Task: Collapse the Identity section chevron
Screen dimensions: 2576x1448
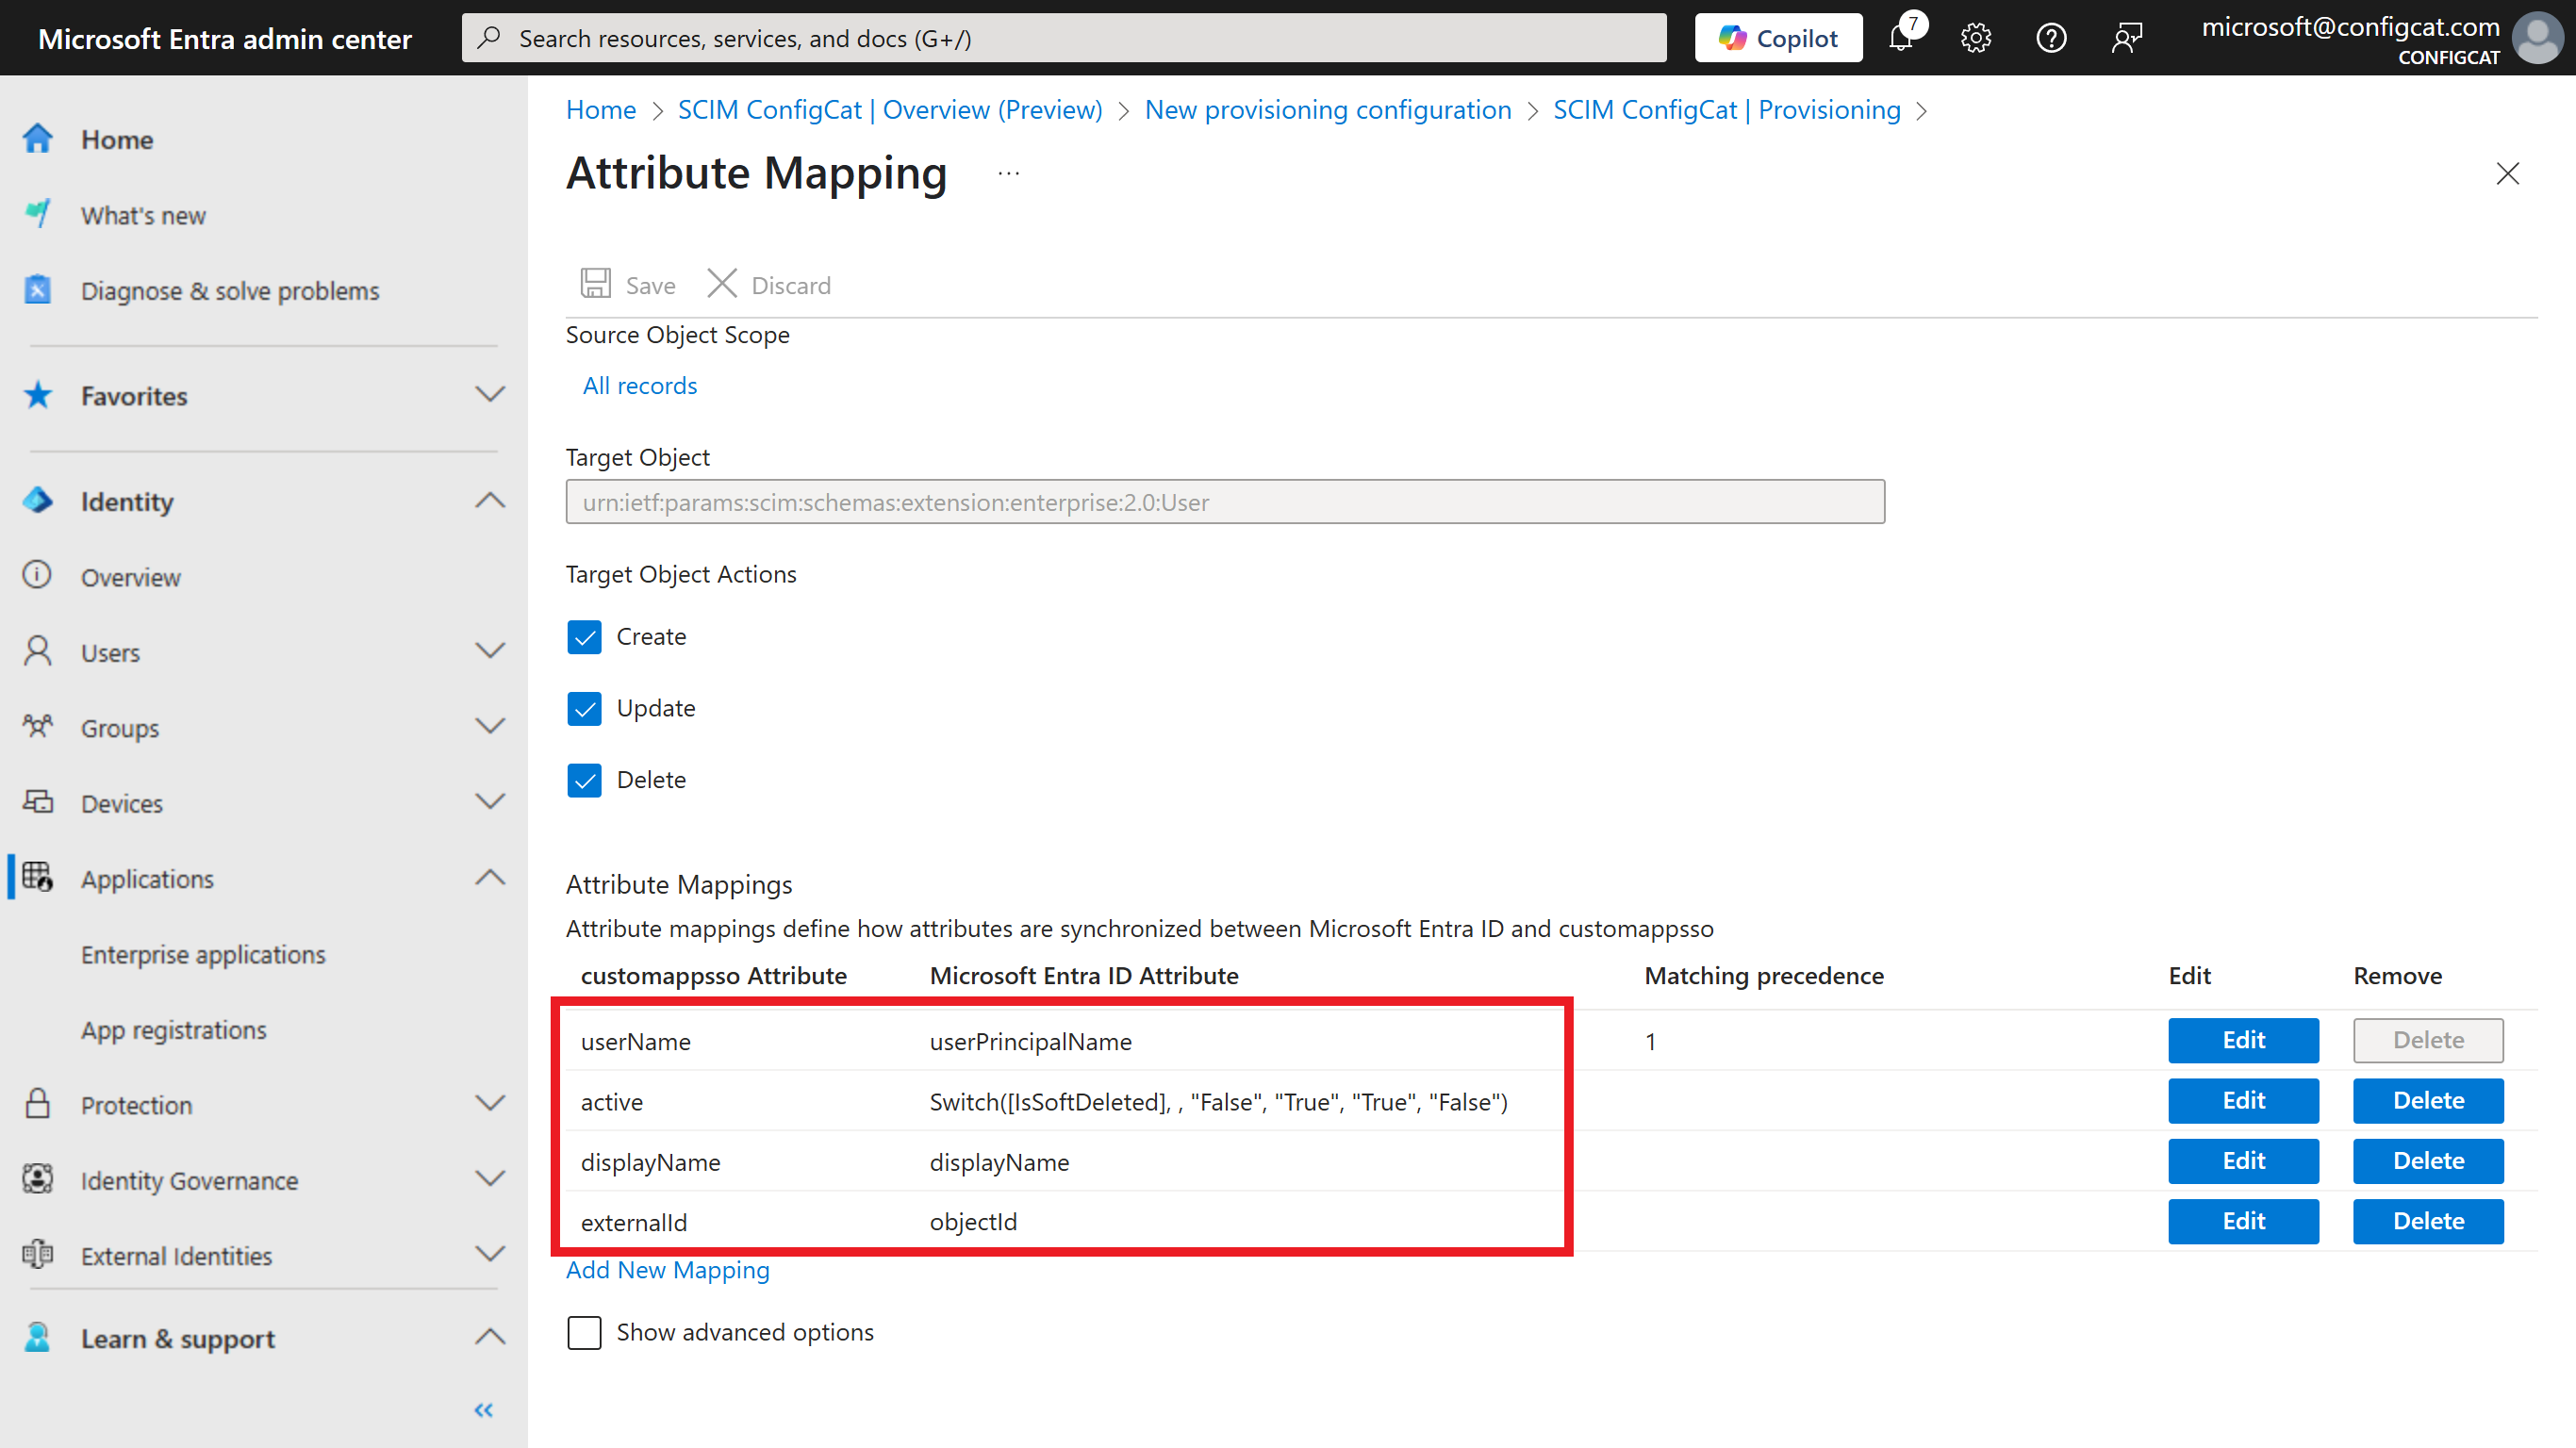Action: [x=489, y=500]
